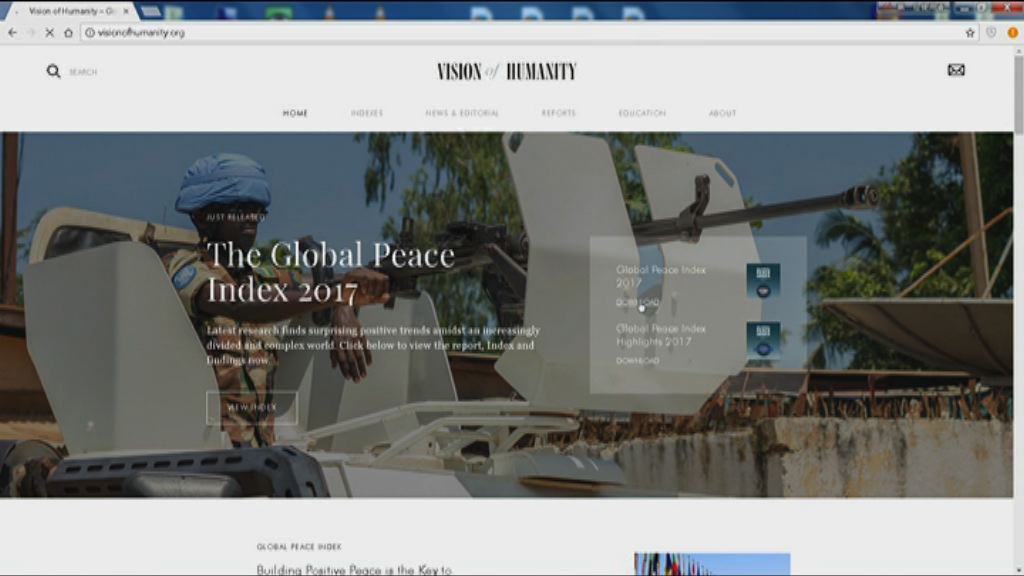Click the Vision of Humanity logo
Image resolution: width=1024 pixels, height=576 pixels.
tap(507, 71)
